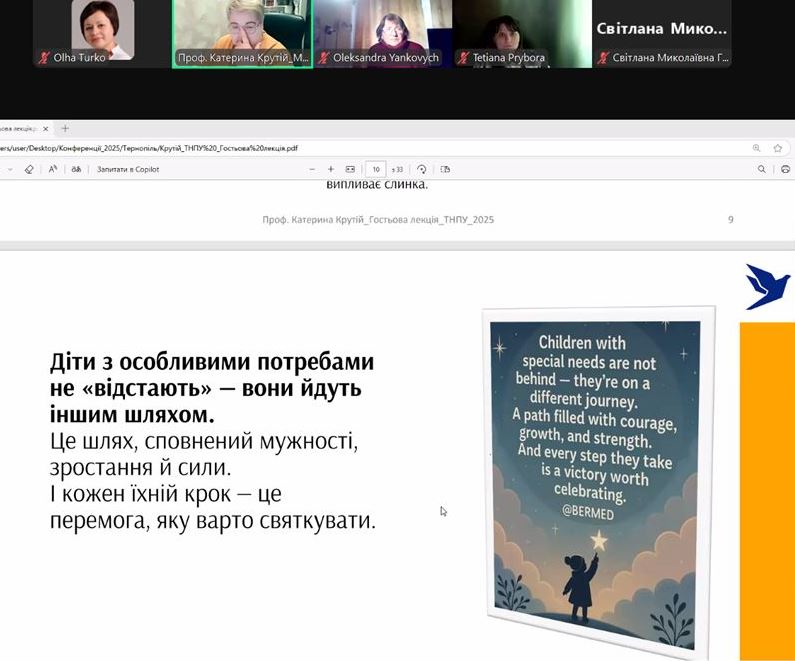Screen dimensions: 795x661
Task: Select Tetiana Prybora's video tile
Action: [522, 33]
